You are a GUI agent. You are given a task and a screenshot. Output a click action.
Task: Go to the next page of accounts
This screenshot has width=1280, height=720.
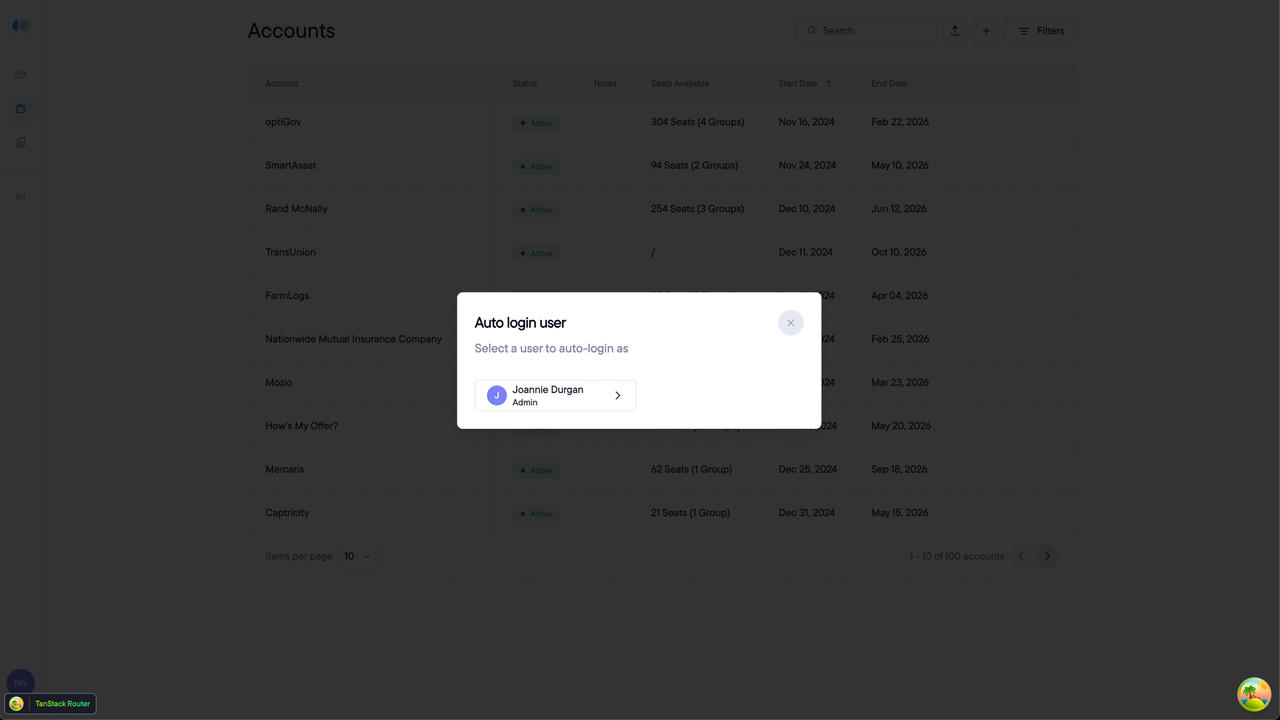(1047, 556)
